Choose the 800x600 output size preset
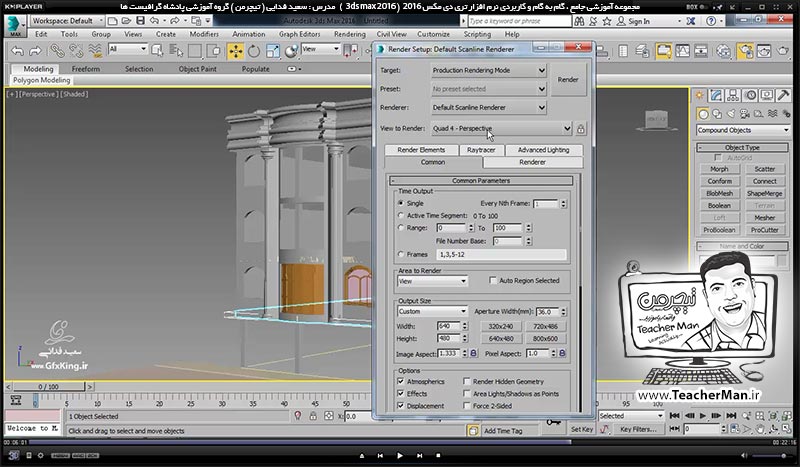This screenshot has width=800, height=467. 545,338
